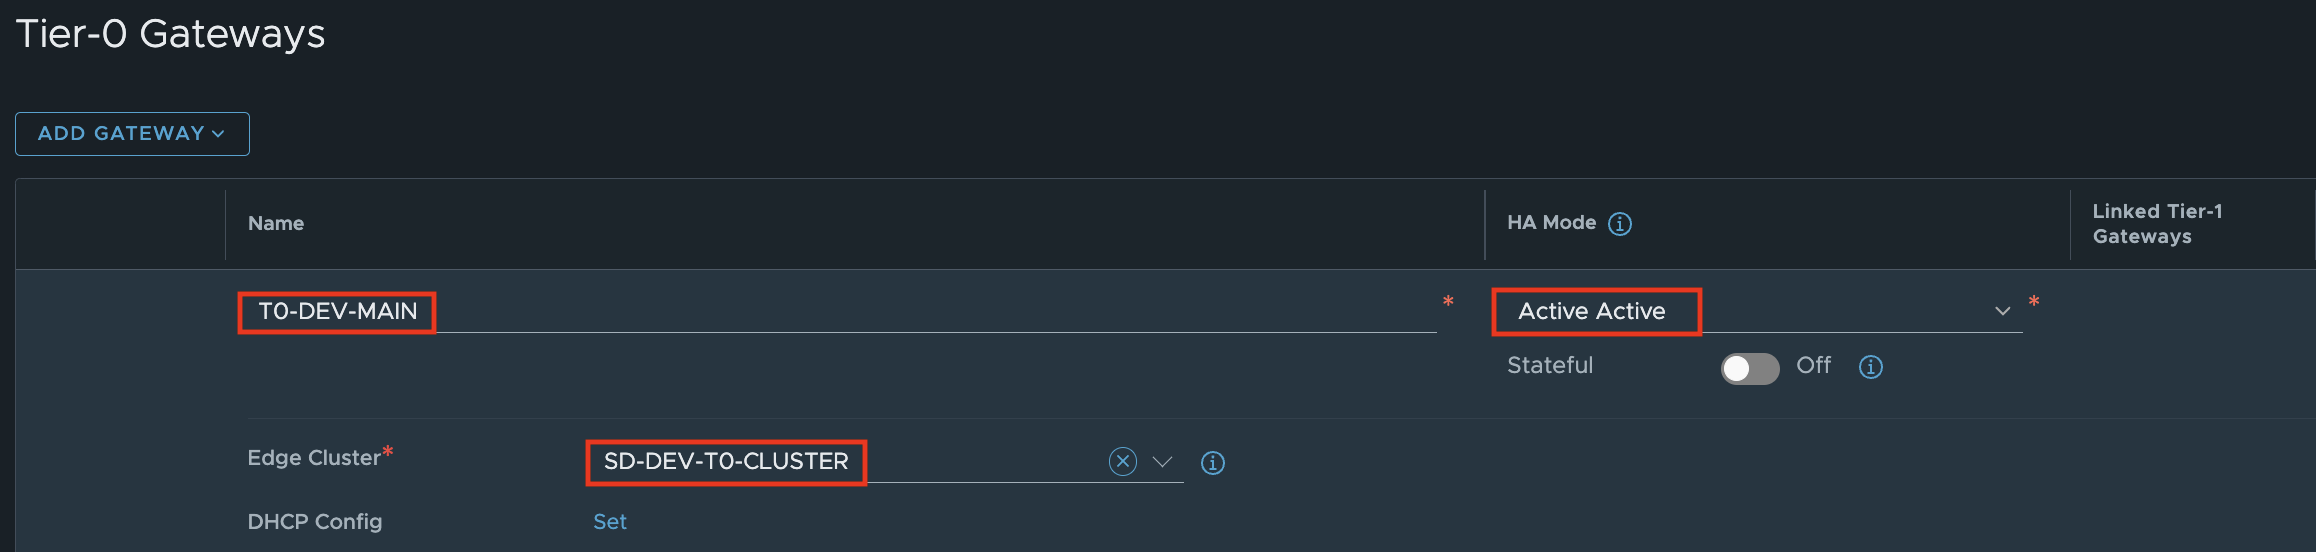Click the DHCP Config label
Image resolution: width=2316 pixels, height=552 pixels.
click(x=315, y=522)
